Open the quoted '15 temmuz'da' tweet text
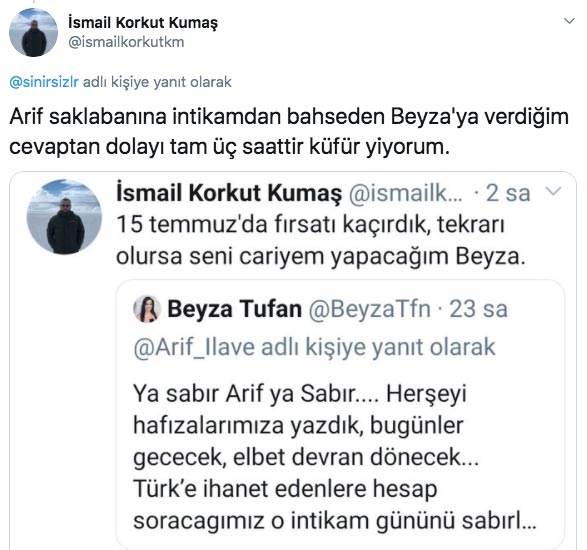Viewport: 587px width, 550px height. 321,240
